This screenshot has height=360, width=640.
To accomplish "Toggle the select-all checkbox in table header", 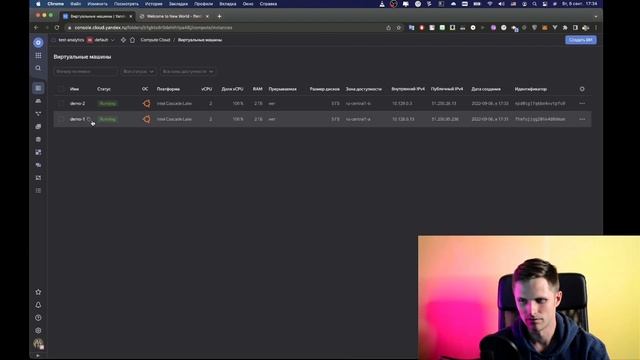I will pos(61,89).
